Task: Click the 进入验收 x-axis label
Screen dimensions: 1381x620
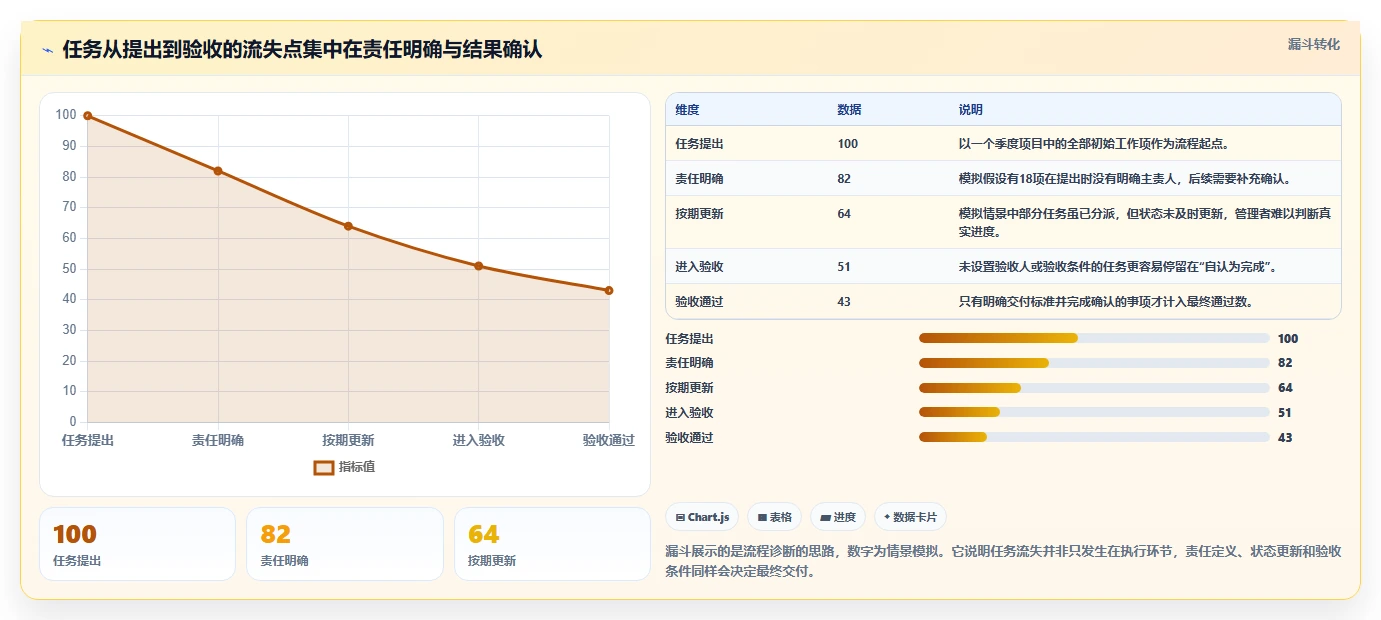Action: pyautogui.click(x=479, y=440)
